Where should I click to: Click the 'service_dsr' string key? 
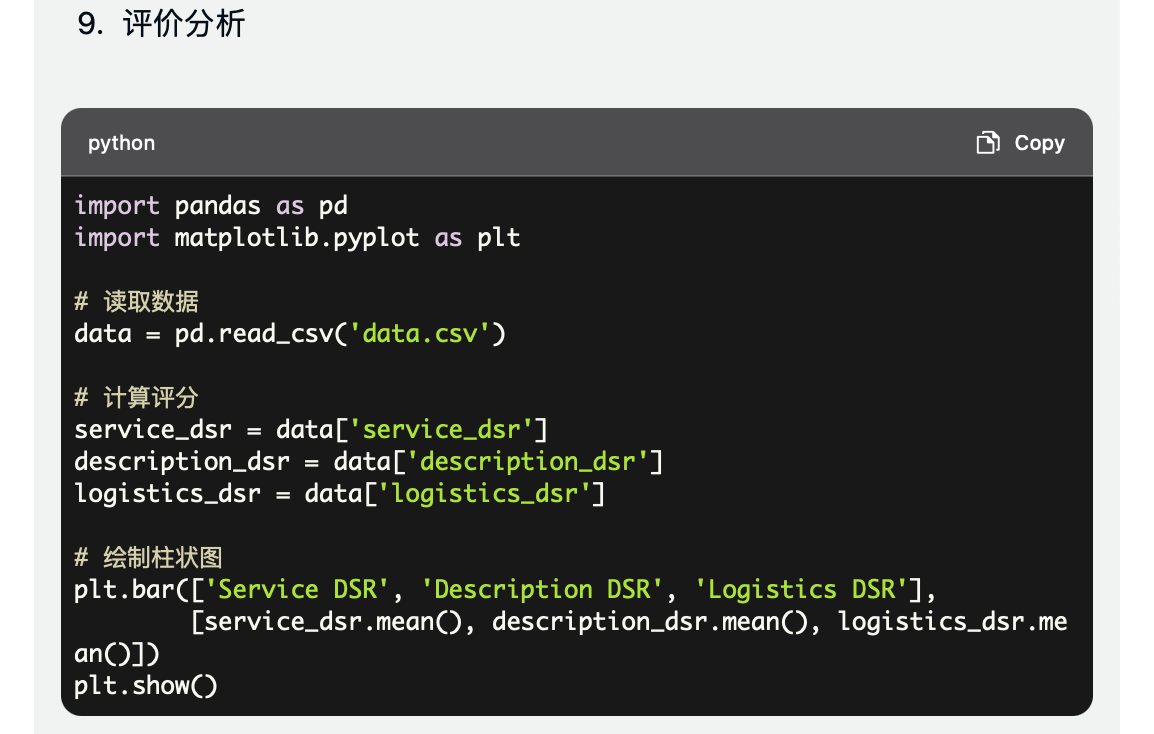click(x=441, y=429)
